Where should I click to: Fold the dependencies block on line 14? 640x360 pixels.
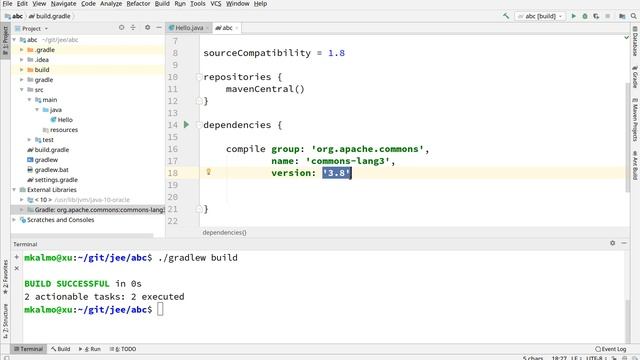[x=199, y=125]
